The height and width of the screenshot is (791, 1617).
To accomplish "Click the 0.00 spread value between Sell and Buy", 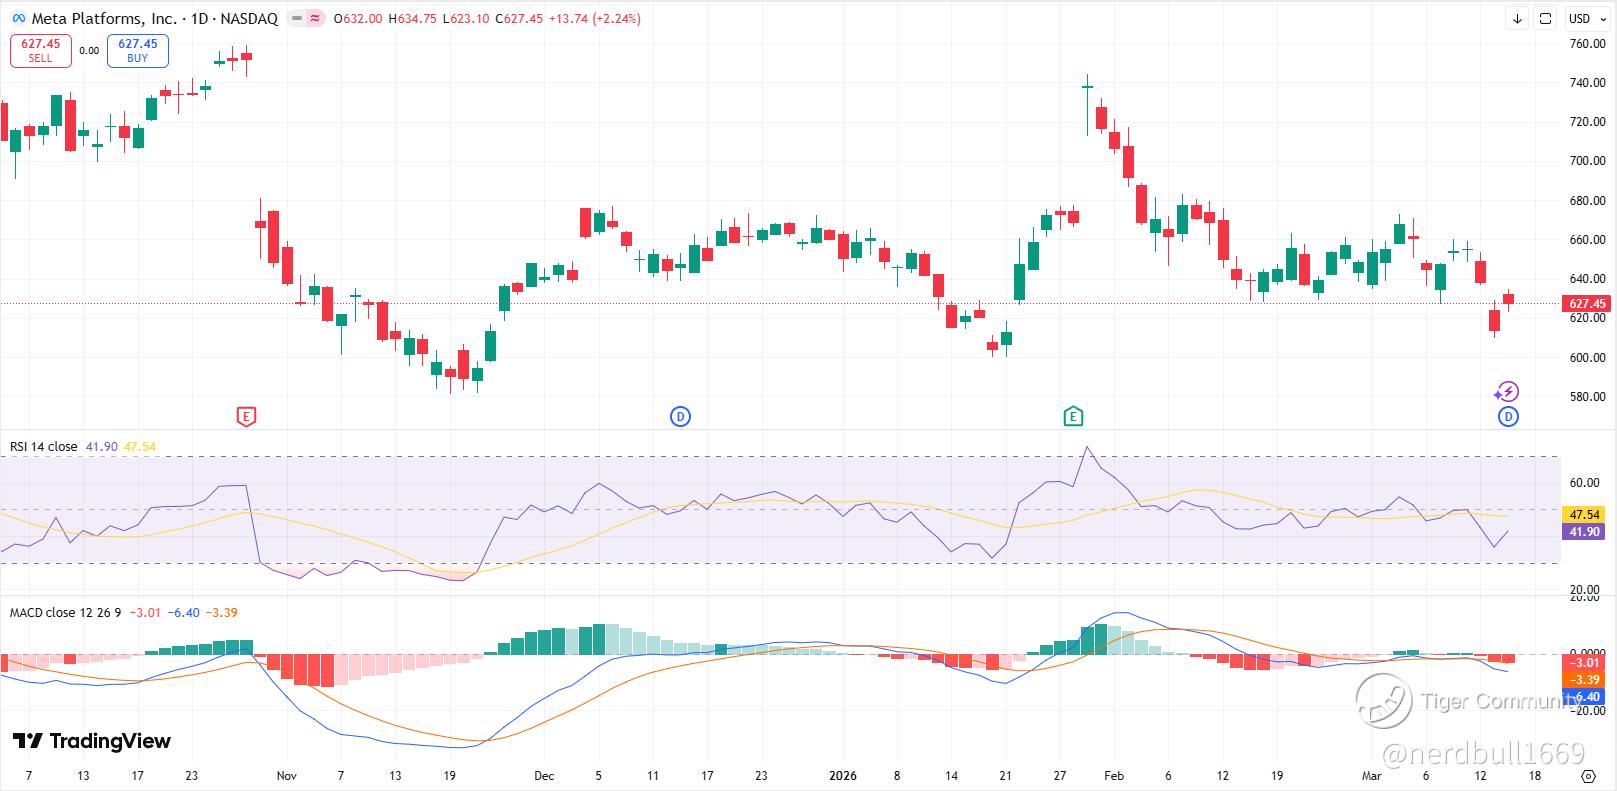I will point(89,50).
